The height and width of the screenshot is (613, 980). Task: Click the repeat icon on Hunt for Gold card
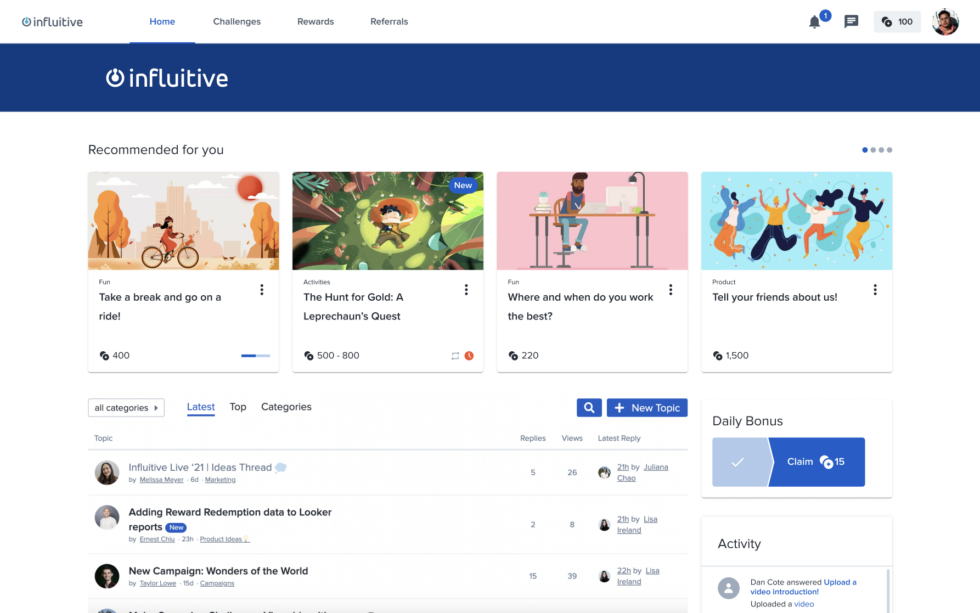pyautogui.click(x=452, y=355)
